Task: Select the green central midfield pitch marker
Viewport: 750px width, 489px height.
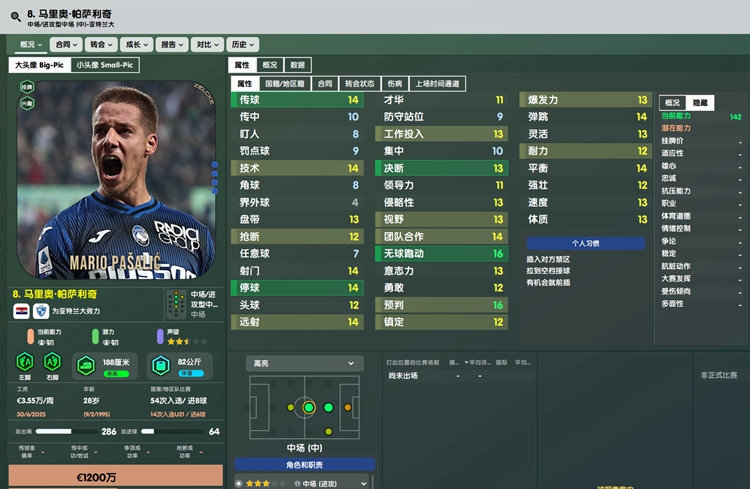Action: (x=309, y=408)
